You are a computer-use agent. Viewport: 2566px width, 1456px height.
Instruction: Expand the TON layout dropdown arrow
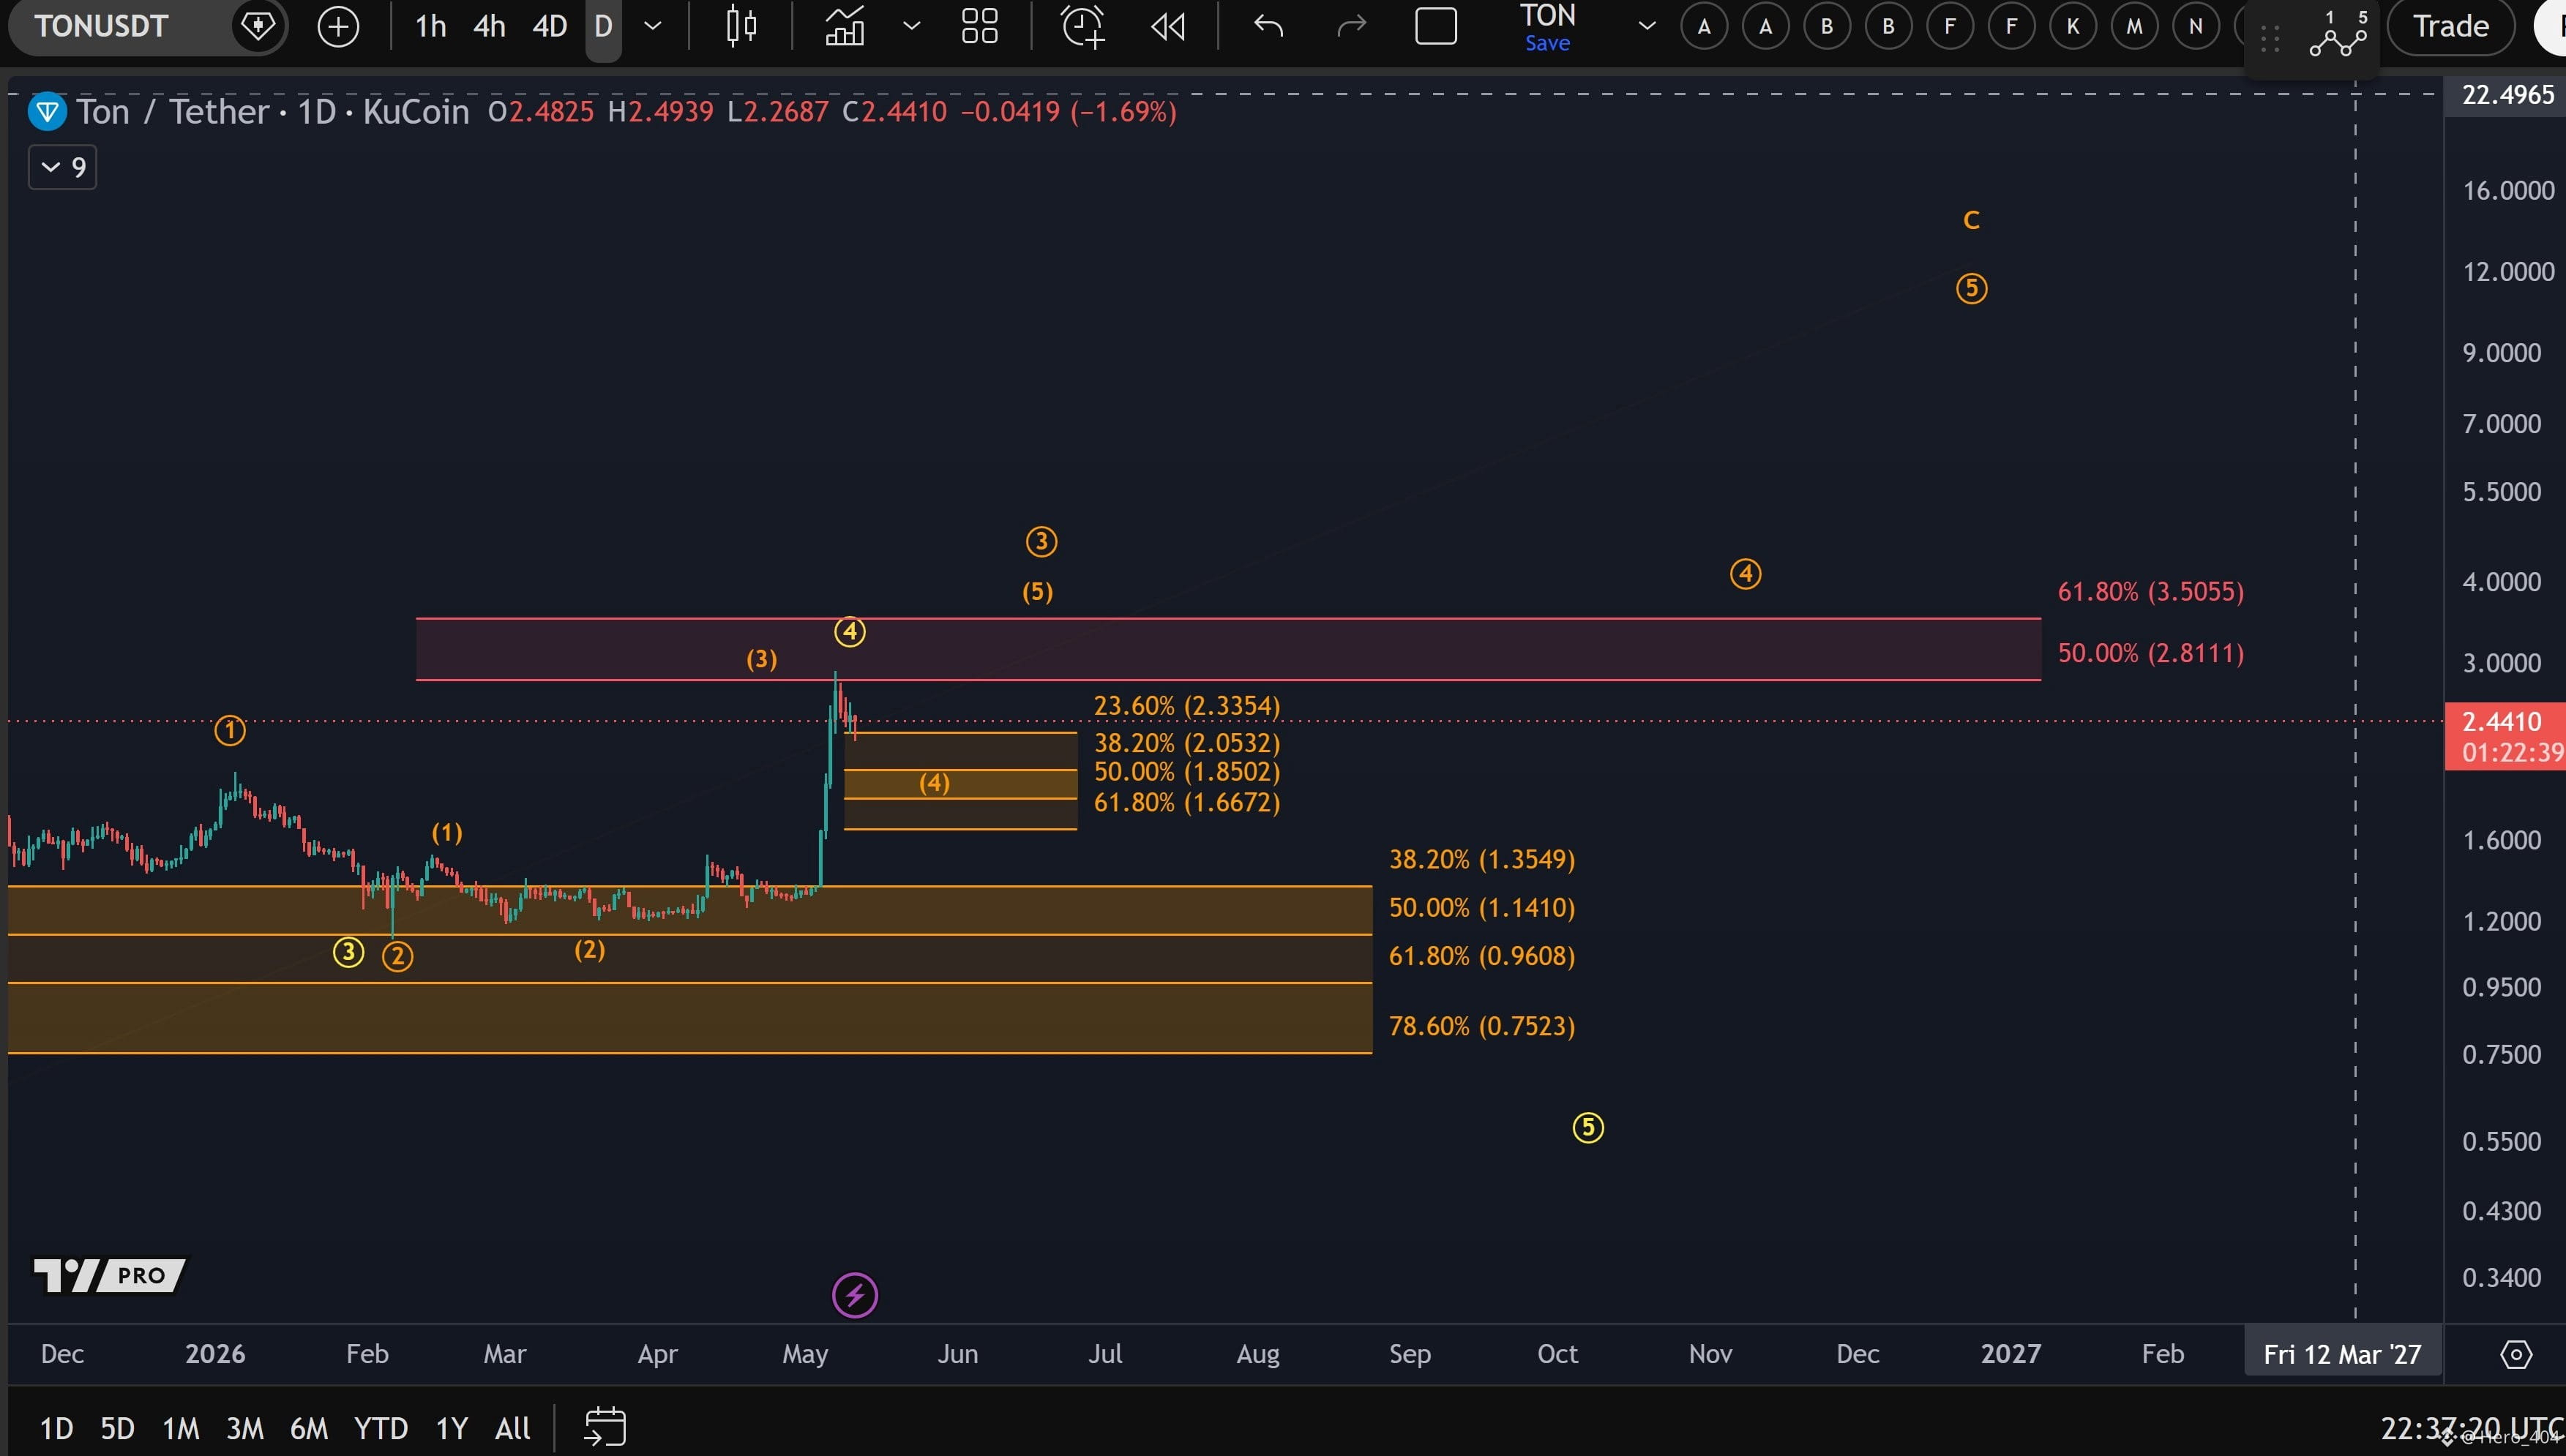point(1647,26)
